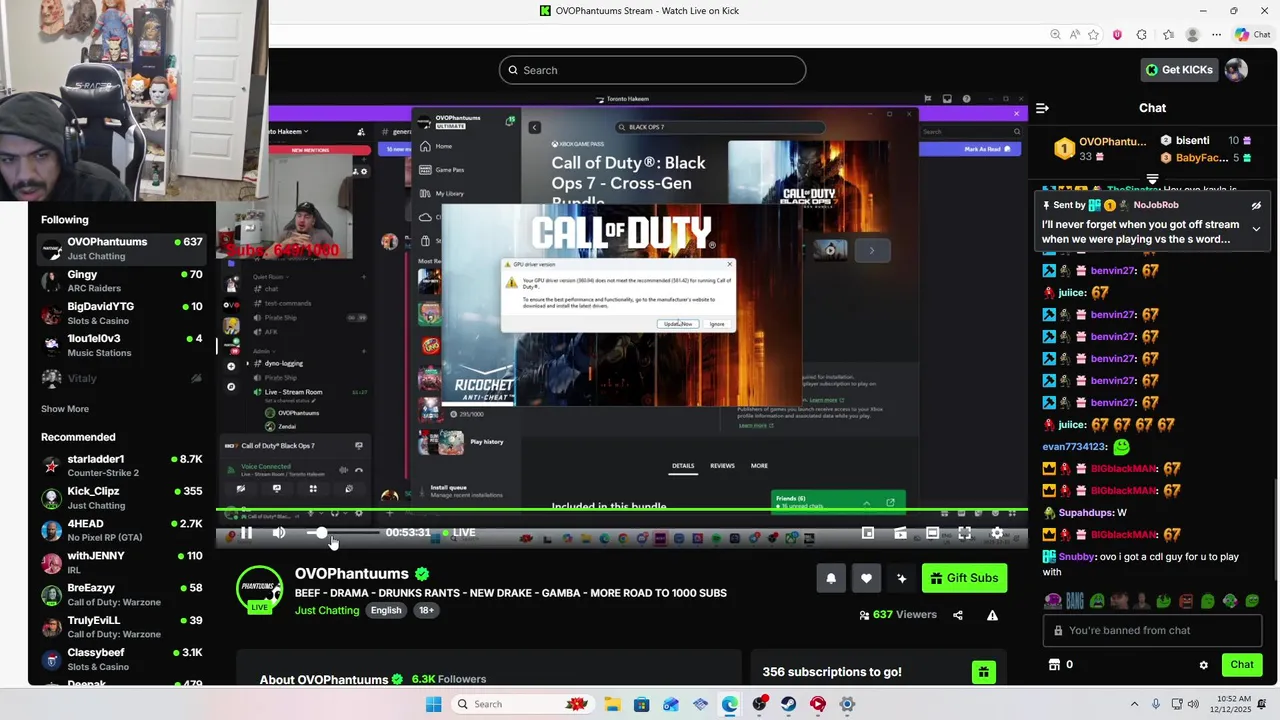Toggle theater mode in player
Screen dimensions: 1280x720
pyautogui.click(x=932, y=533)
